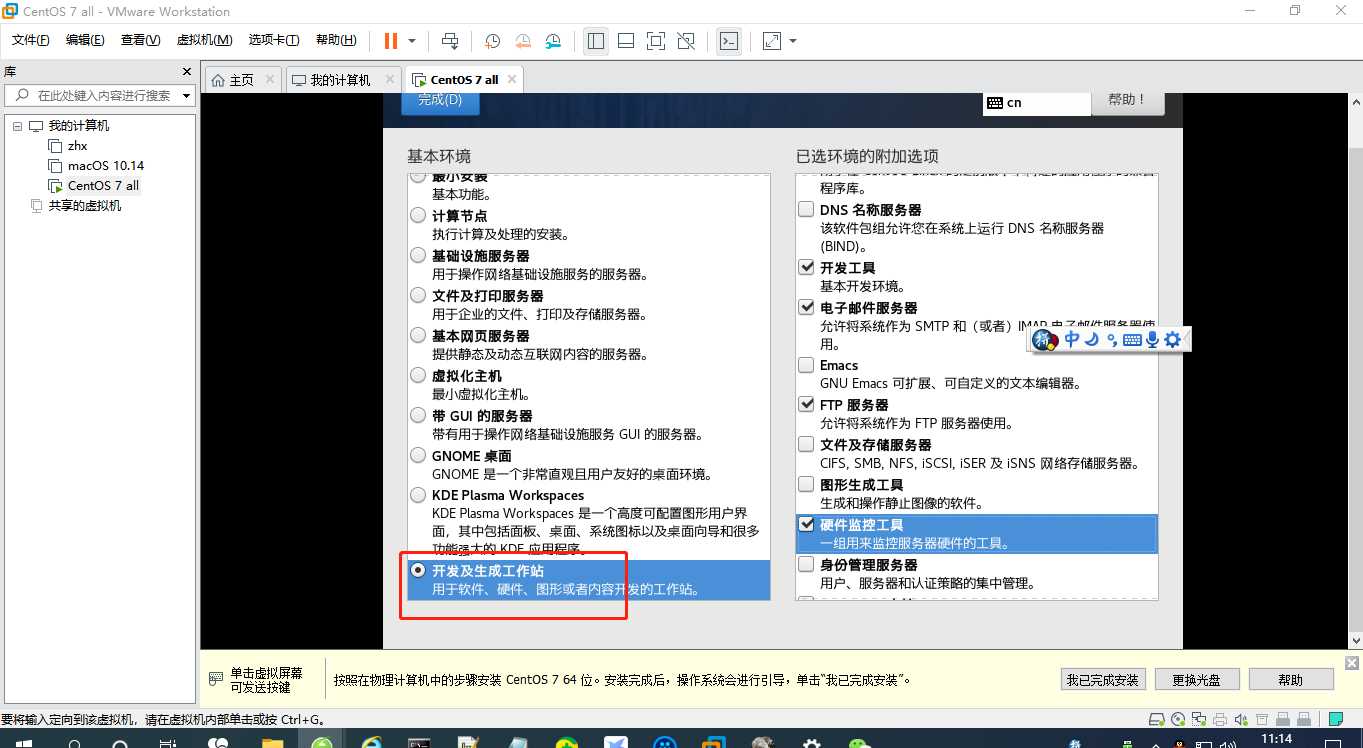The image size is (1363, 748).
Task: Uncheck the 硬件监控工具 checkbox
Action: coord(806,524)
